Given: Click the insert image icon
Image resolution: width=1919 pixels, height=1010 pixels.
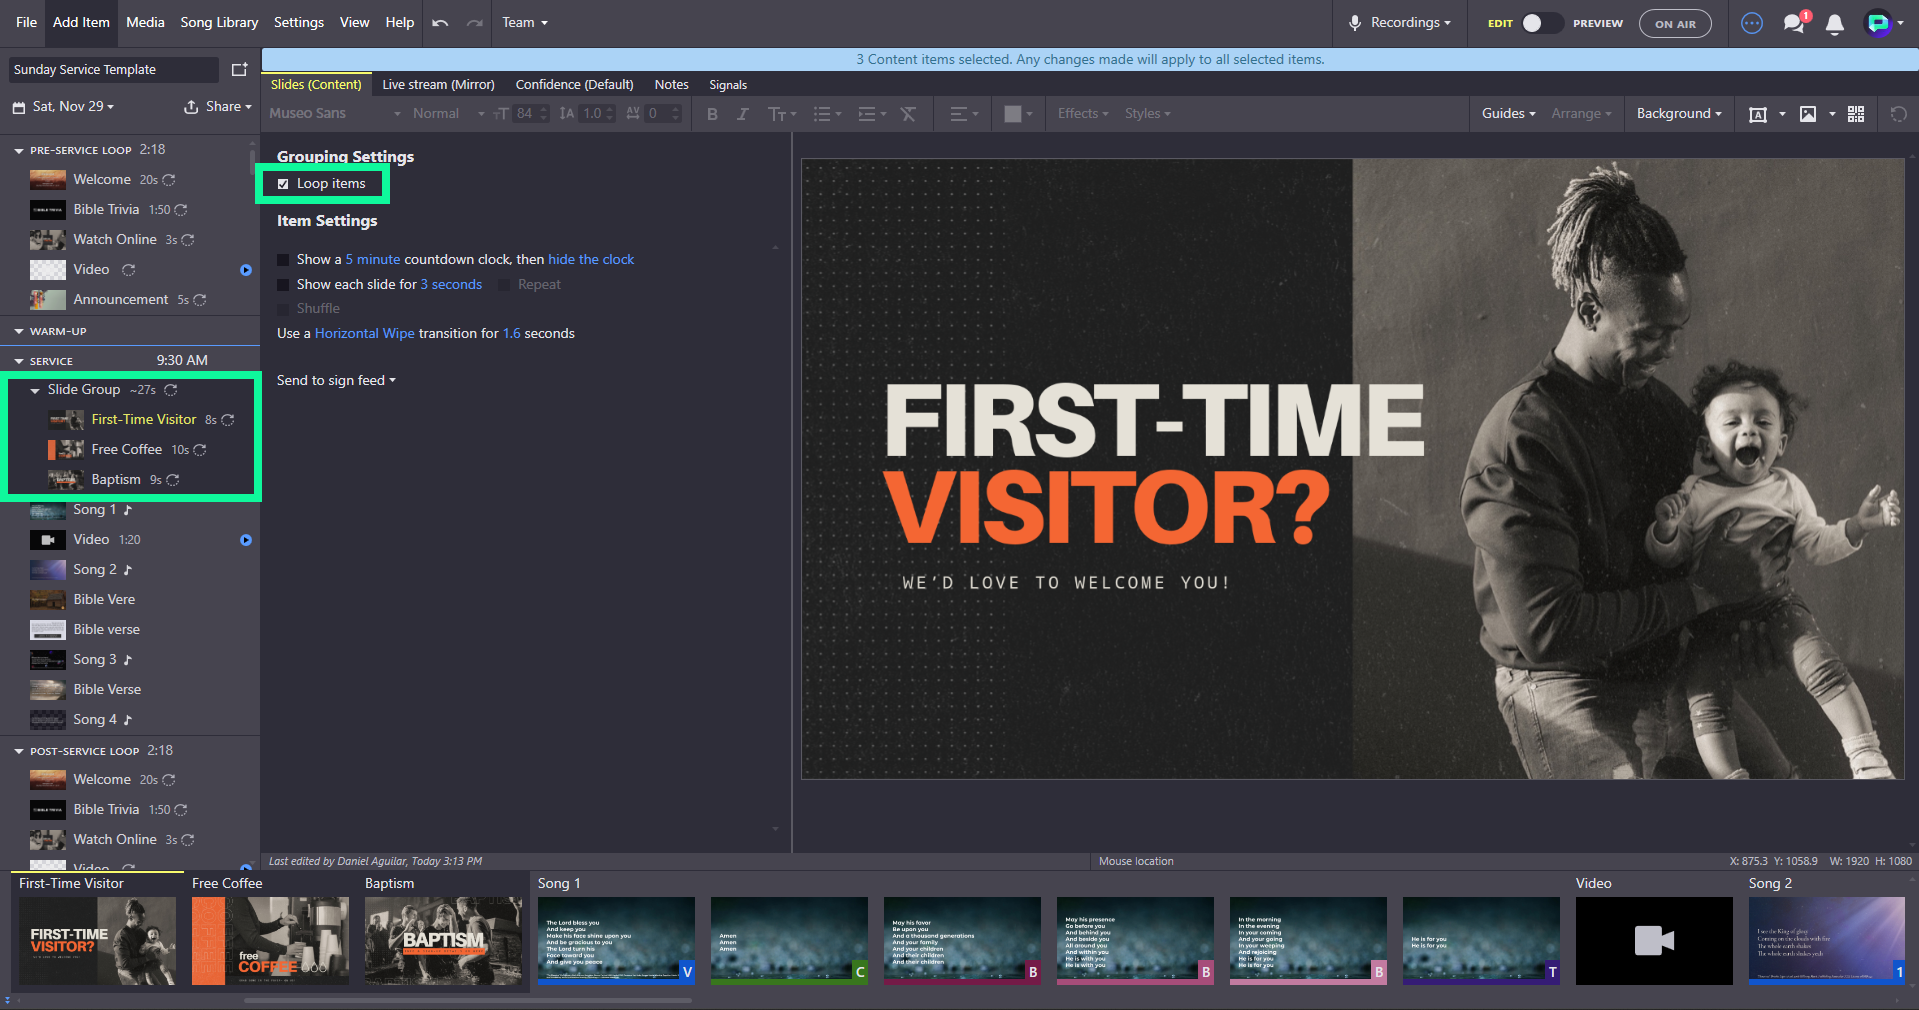Looking at the screenshot, I should [x=1808, y=114].
